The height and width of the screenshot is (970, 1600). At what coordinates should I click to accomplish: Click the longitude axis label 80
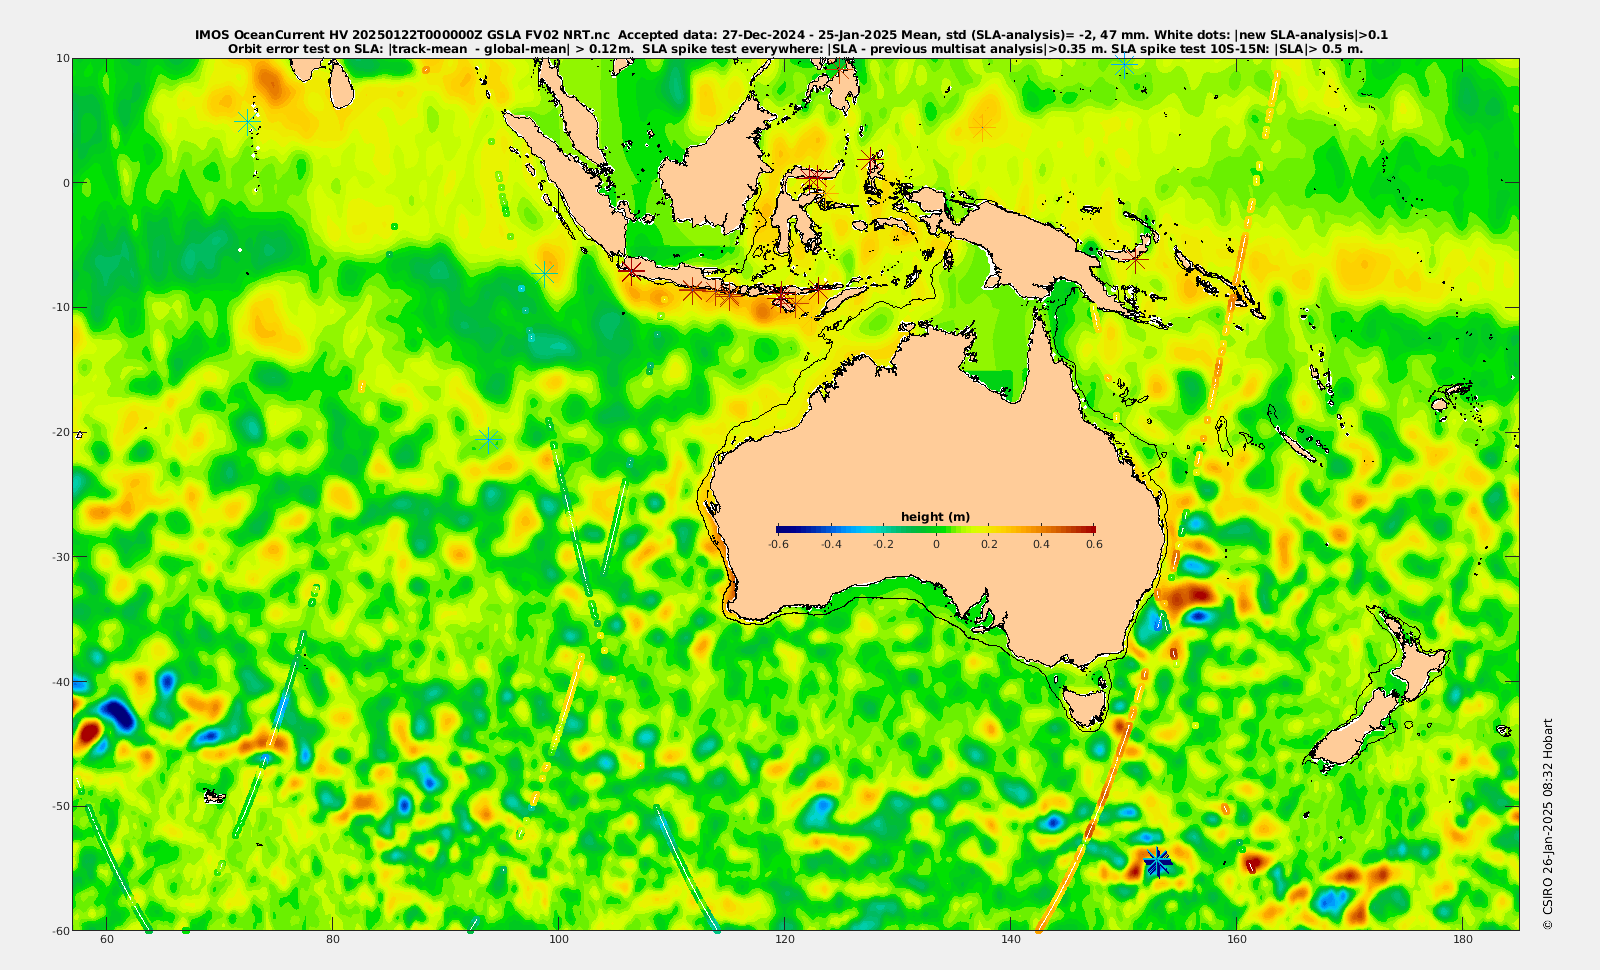pos(333,940)
